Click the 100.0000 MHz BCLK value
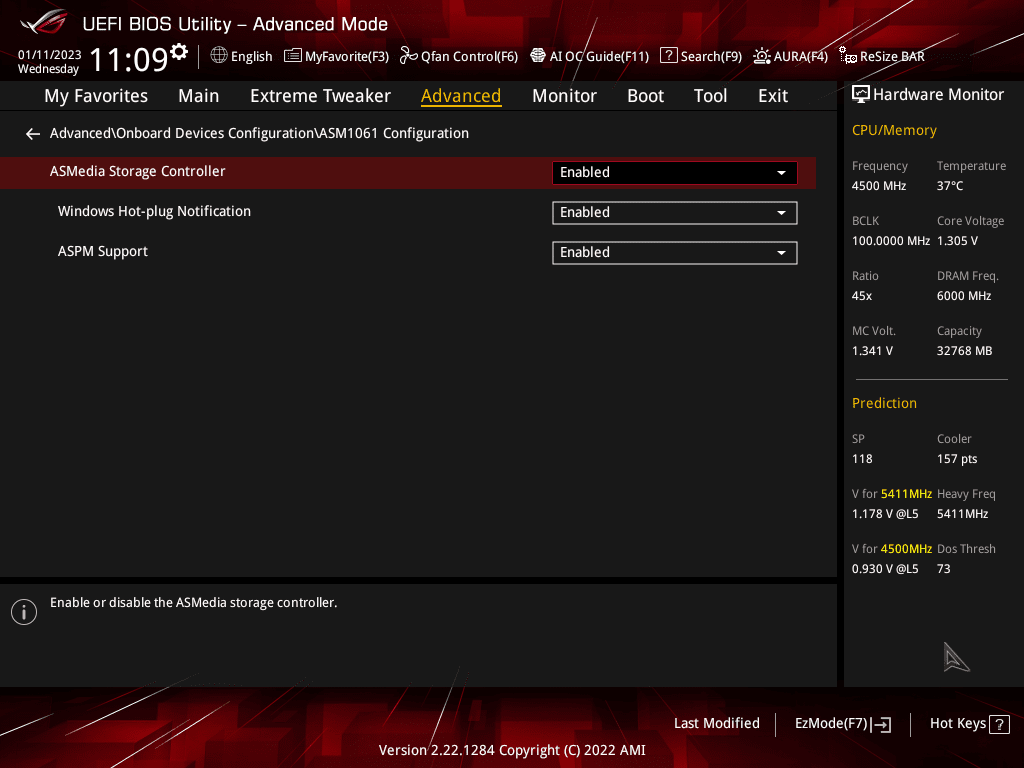The image size is (1024, 768). click(x=891, y=241)
